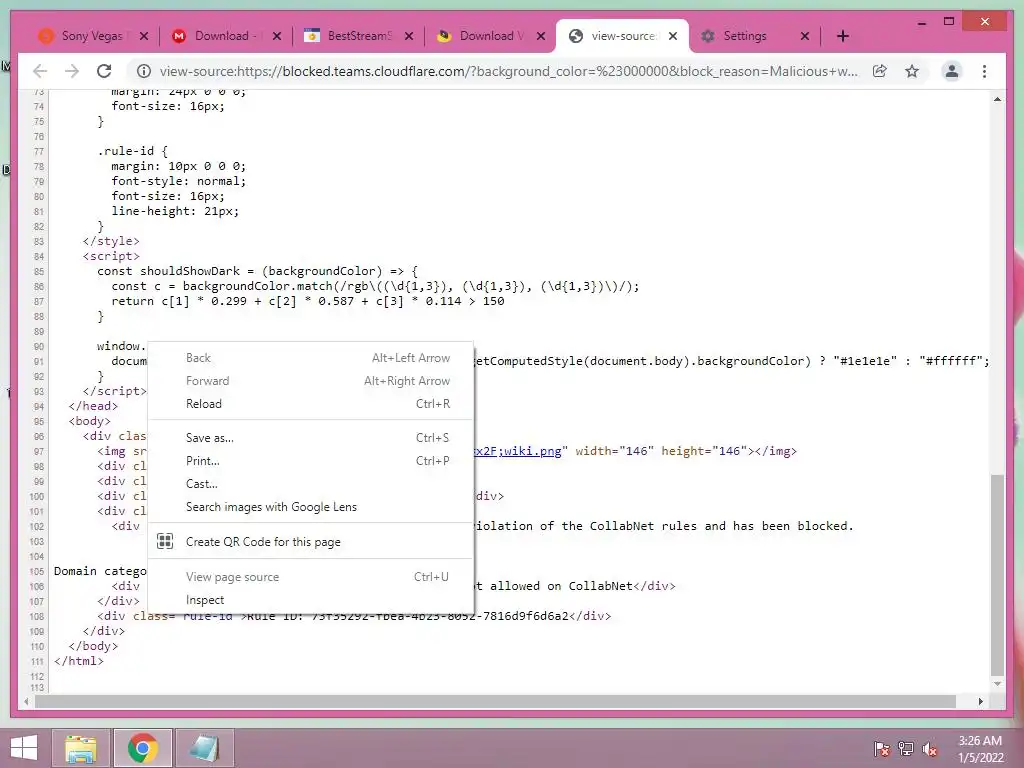Image resolution: width=1024 pixels, height=768 pixels.
Task: Click the address bar URL field
Action: pos(509,71)
